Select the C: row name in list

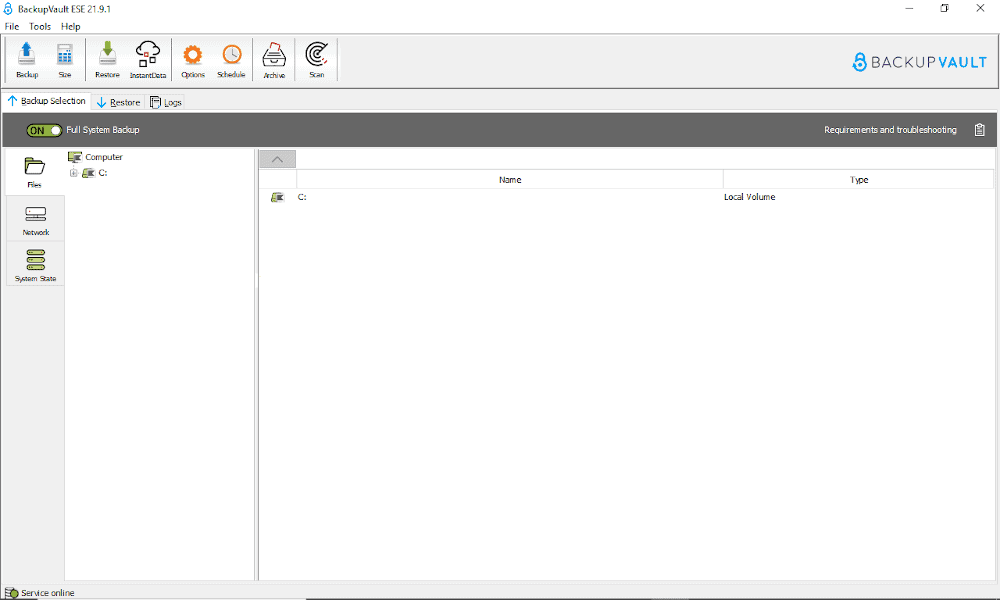pos(302,197)
